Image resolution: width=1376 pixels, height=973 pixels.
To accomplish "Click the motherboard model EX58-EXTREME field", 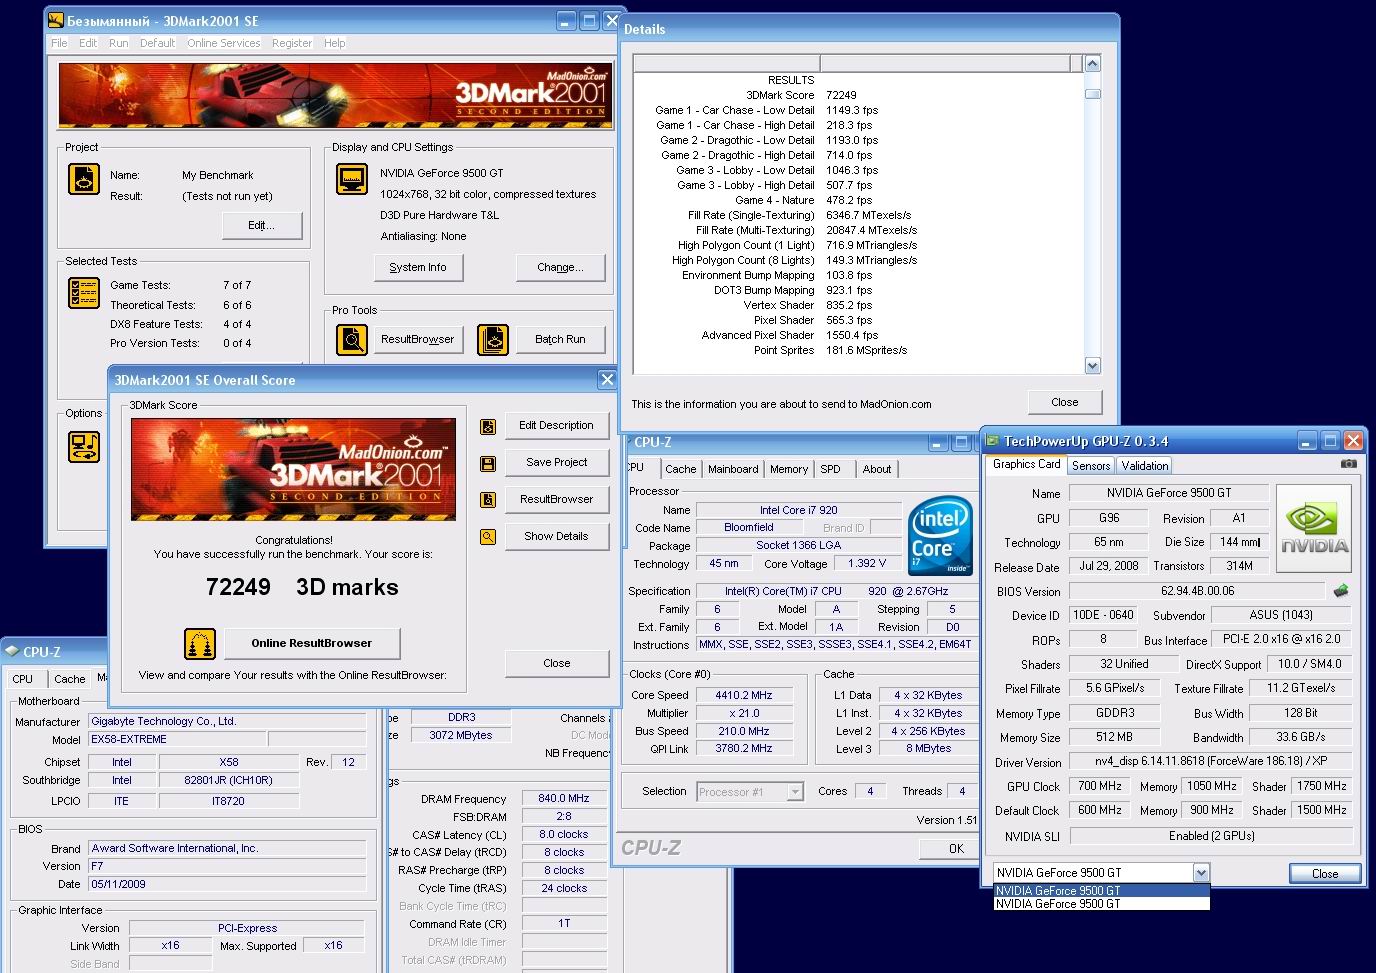I will click(x=177, y=740).
